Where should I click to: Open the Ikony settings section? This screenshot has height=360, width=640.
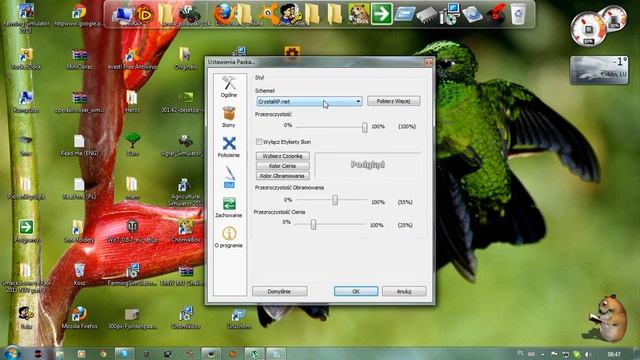(229, 117)
